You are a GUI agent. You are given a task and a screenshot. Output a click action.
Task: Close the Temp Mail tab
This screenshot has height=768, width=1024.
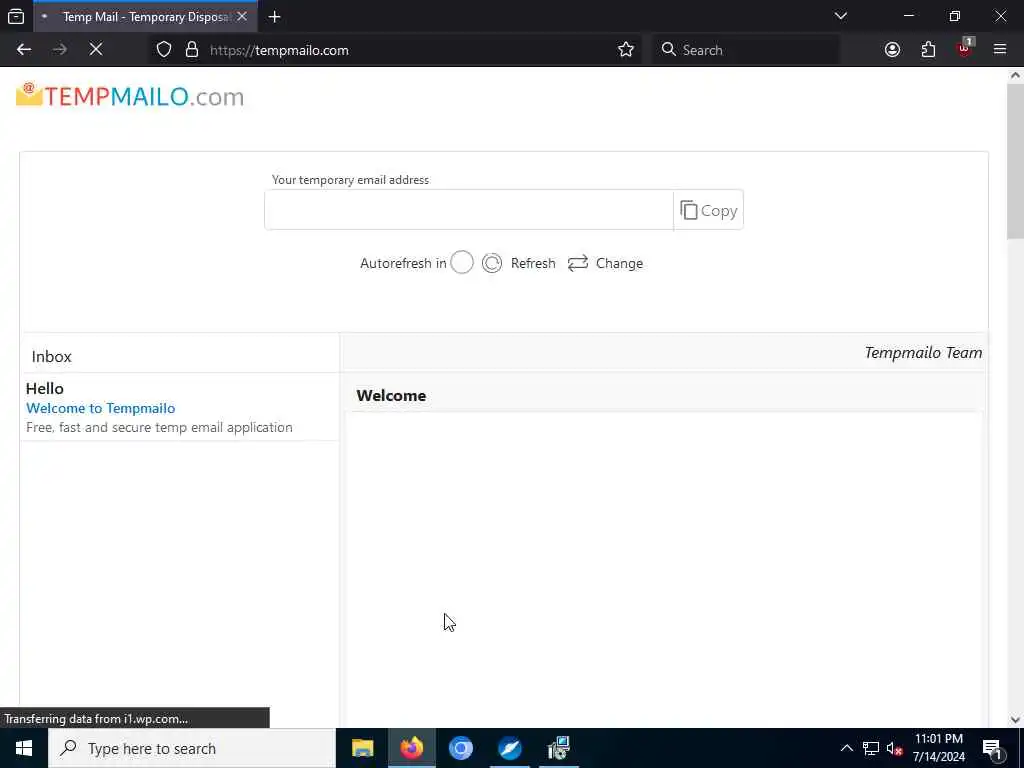coord(242,17)
